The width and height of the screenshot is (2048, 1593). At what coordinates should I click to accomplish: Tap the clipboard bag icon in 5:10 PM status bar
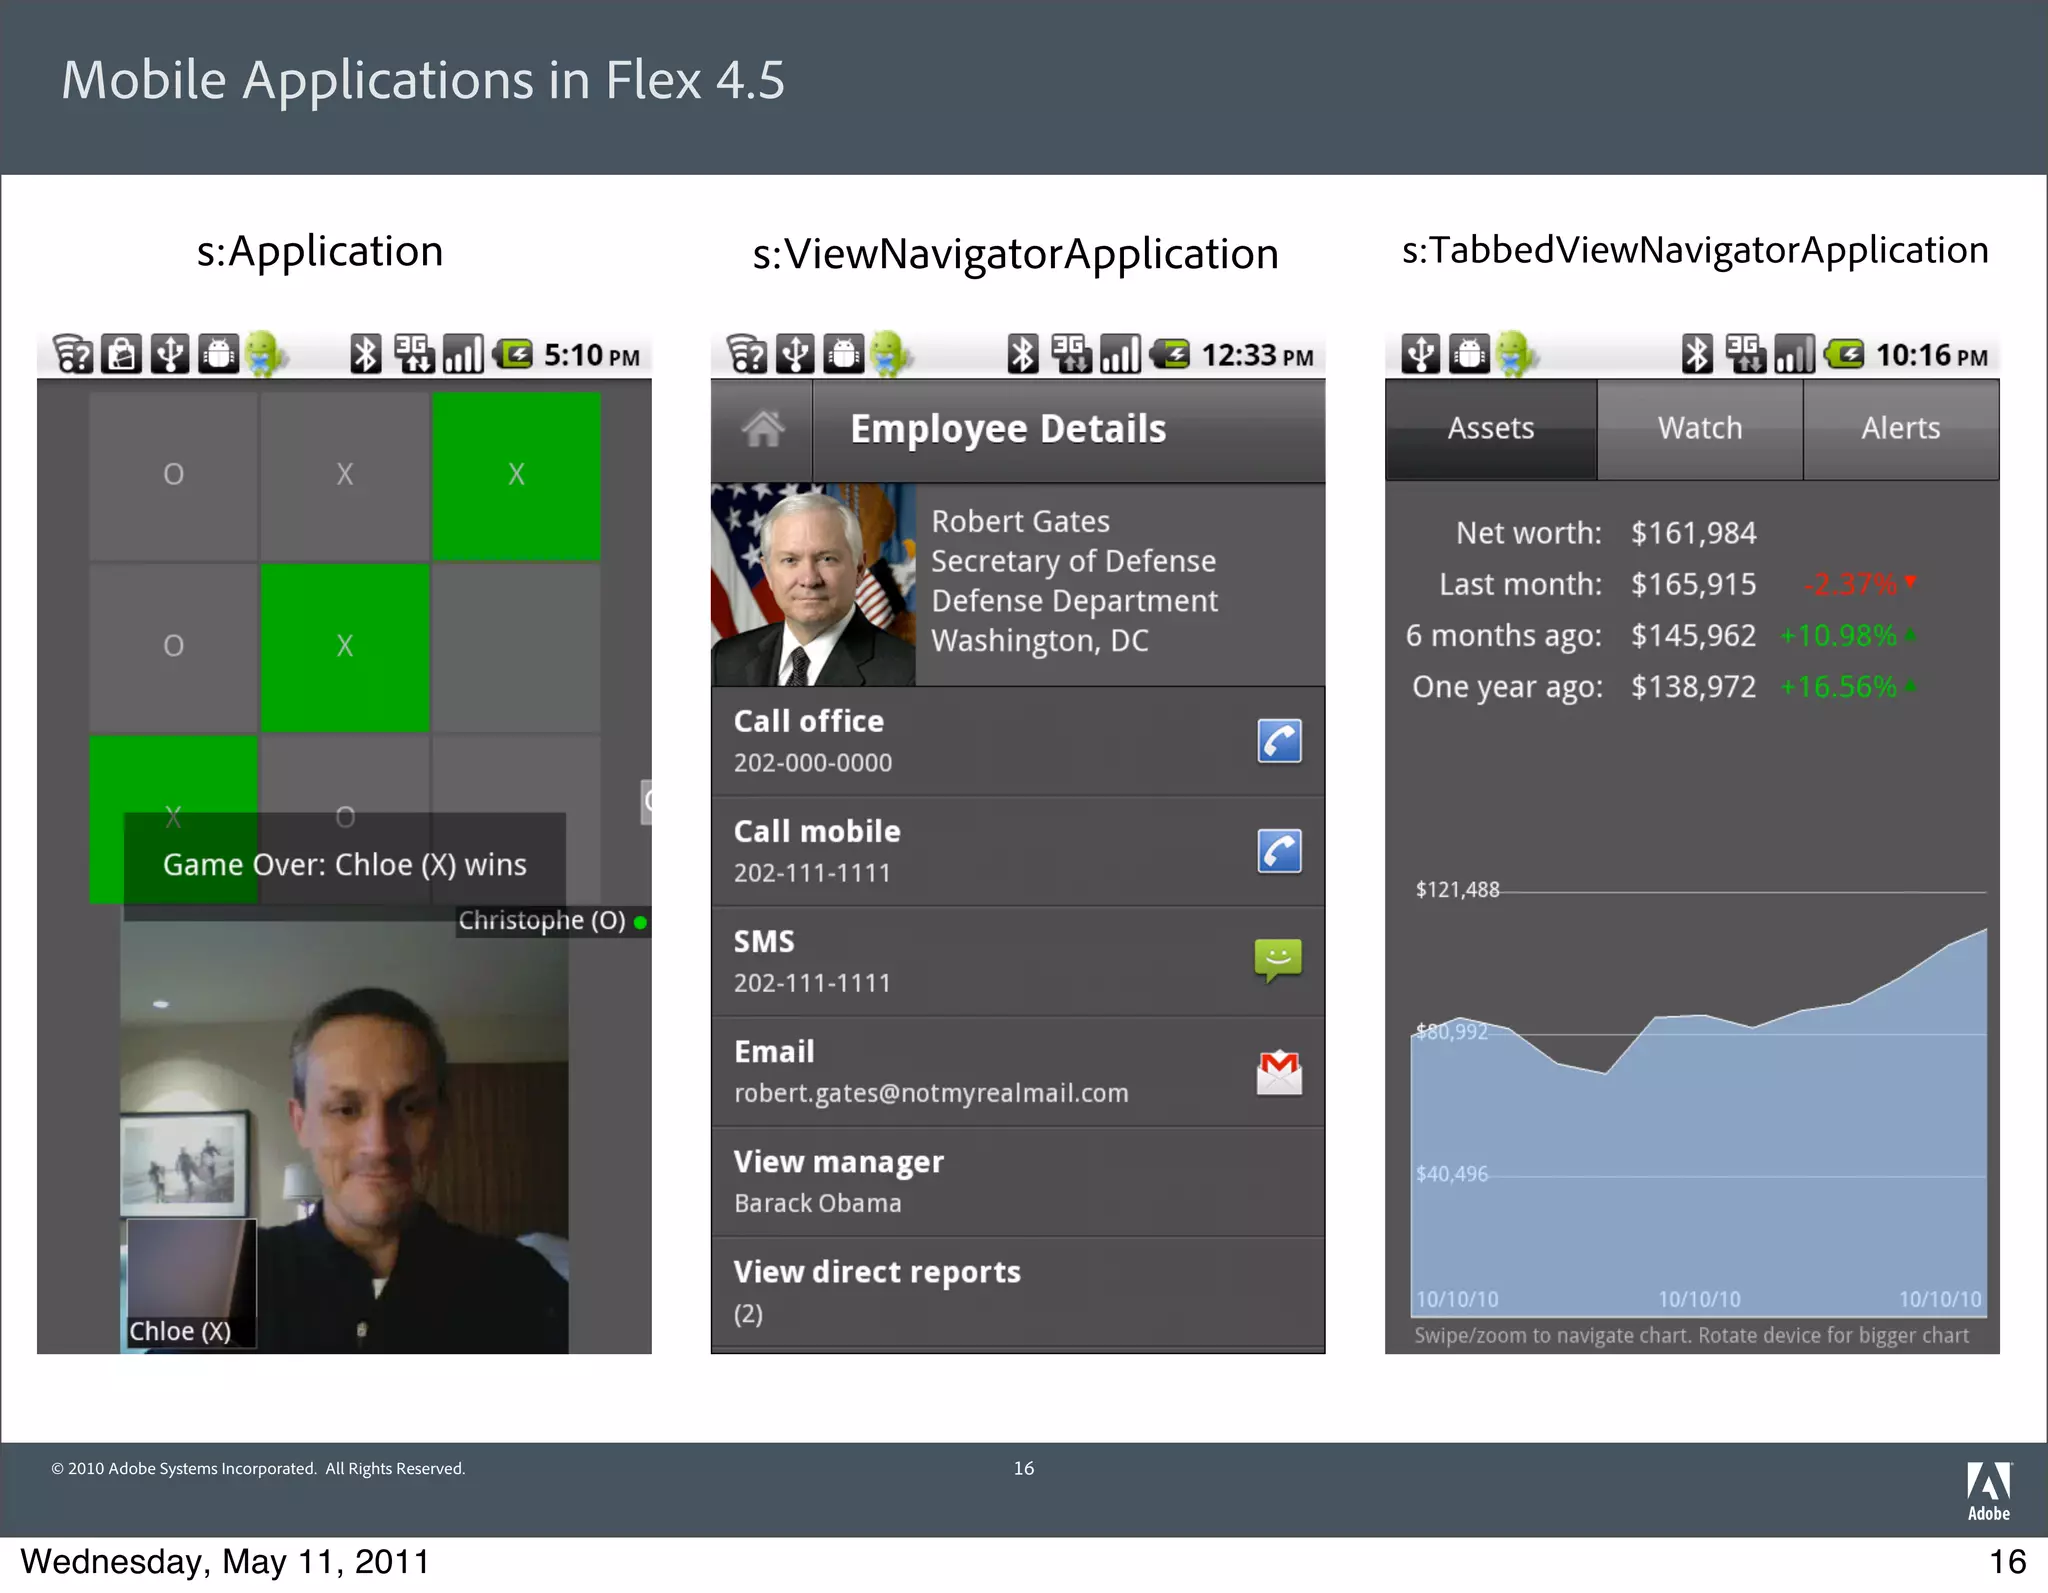122,354
